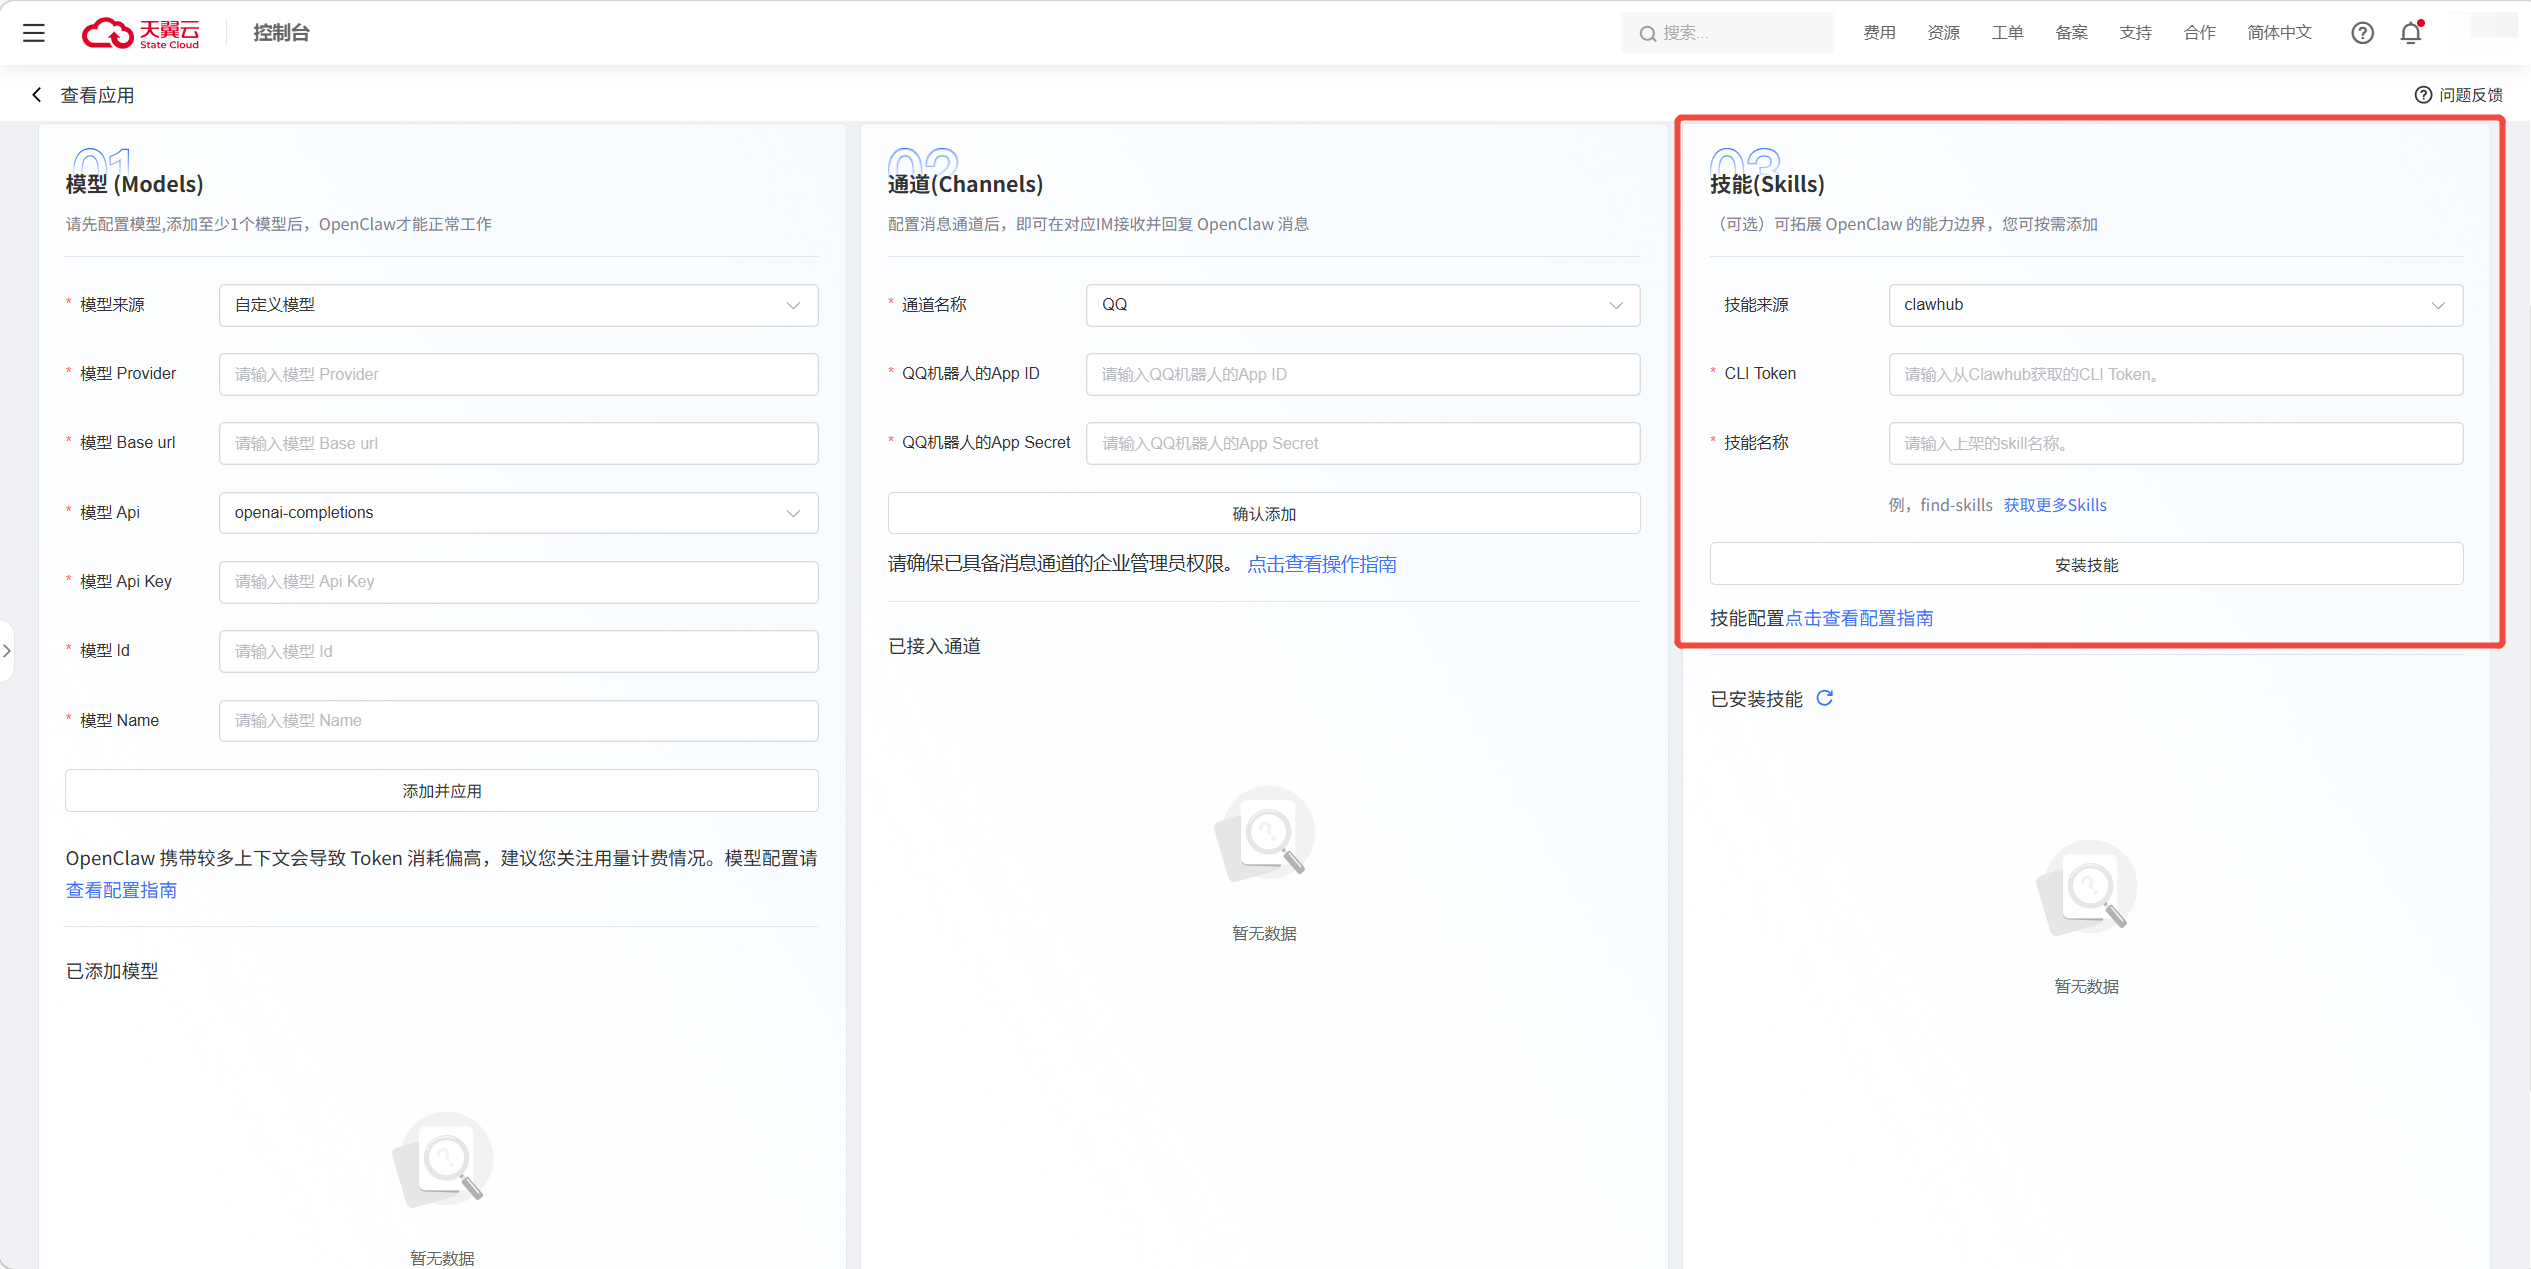Click the search magnifier icon
The width and height of the screenshot is (2531, 1269).
coord(1647,34)
